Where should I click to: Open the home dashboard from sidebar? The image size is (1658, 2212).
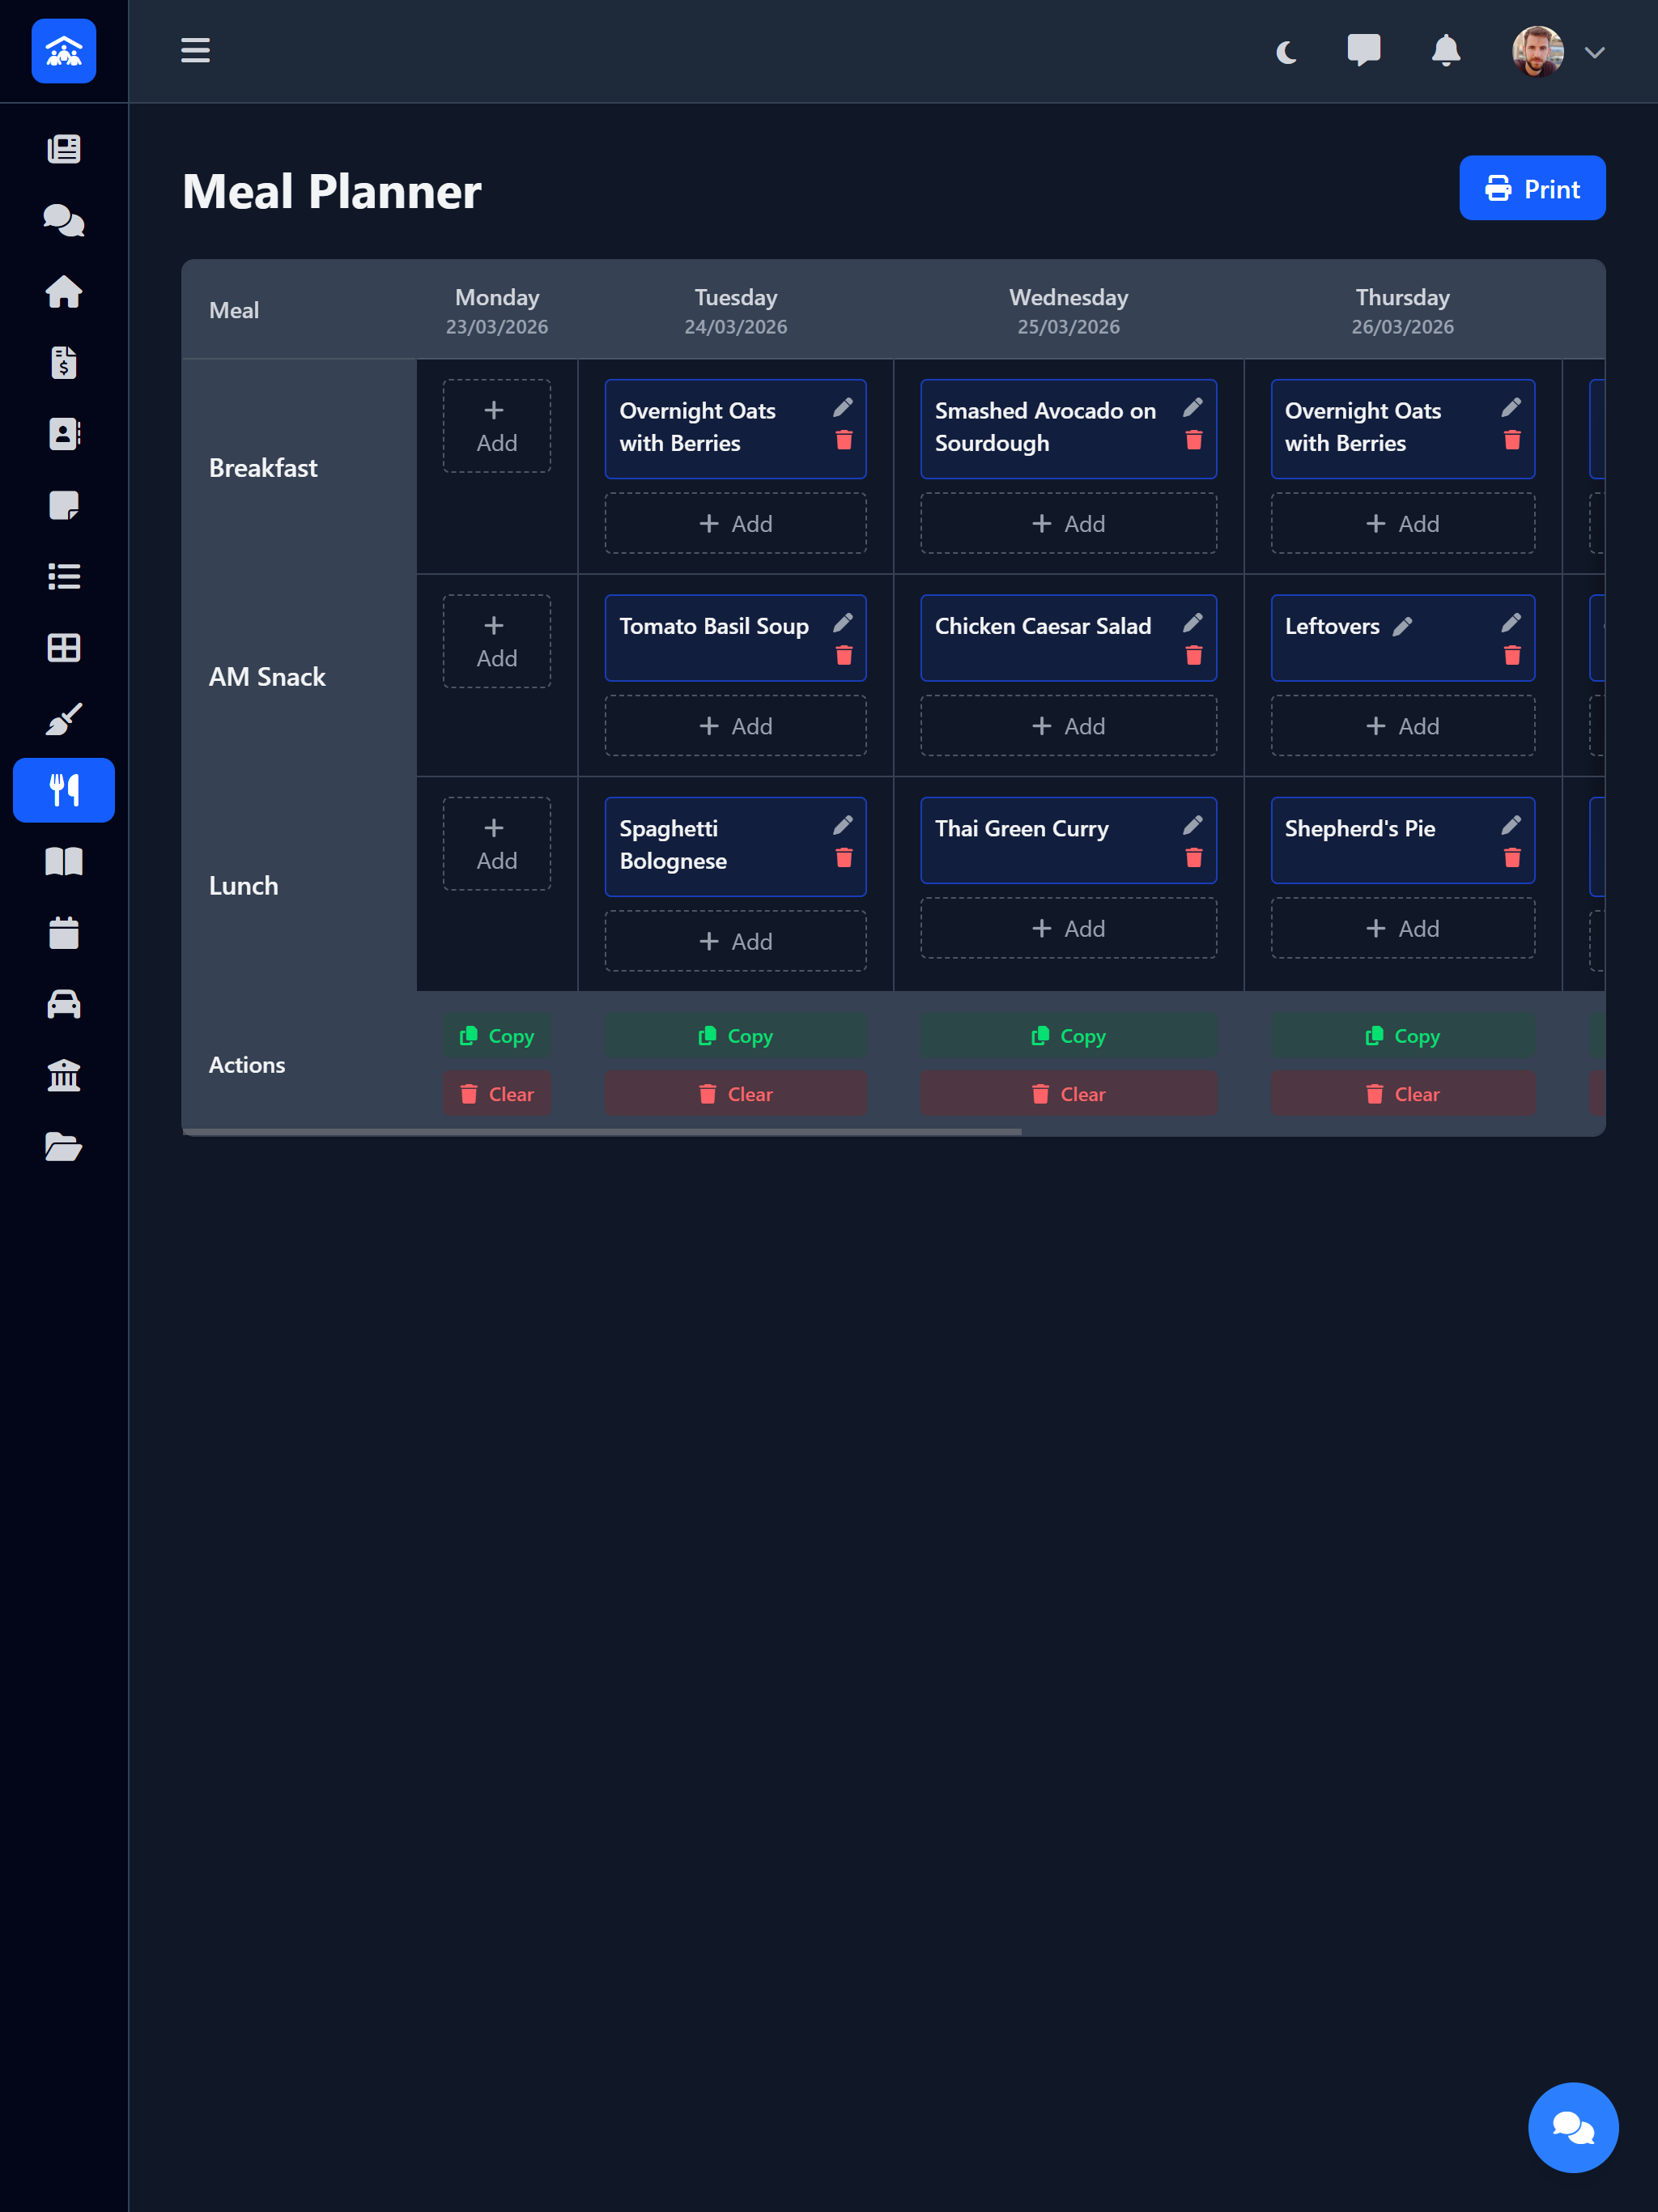coord(63,291)
